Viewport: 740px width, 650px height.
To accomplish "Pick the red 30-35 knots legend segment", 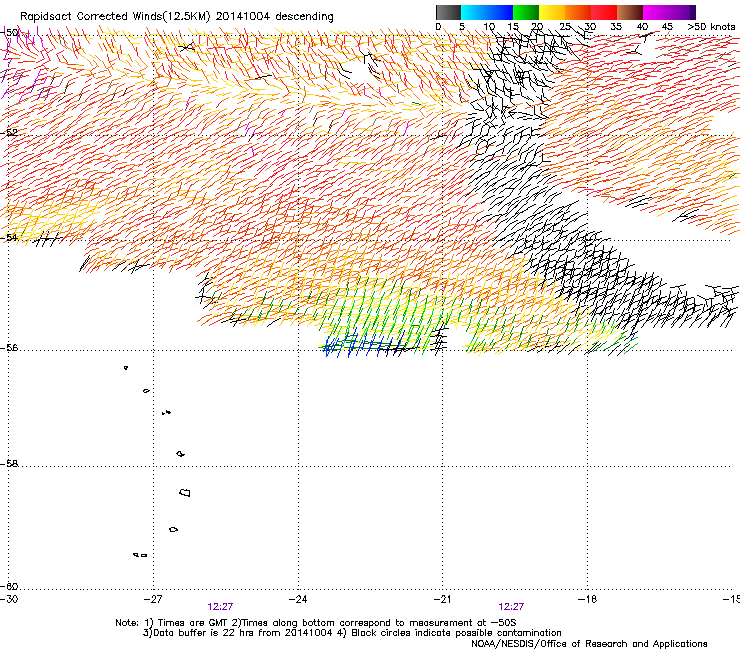I will (x=604, y=12).
